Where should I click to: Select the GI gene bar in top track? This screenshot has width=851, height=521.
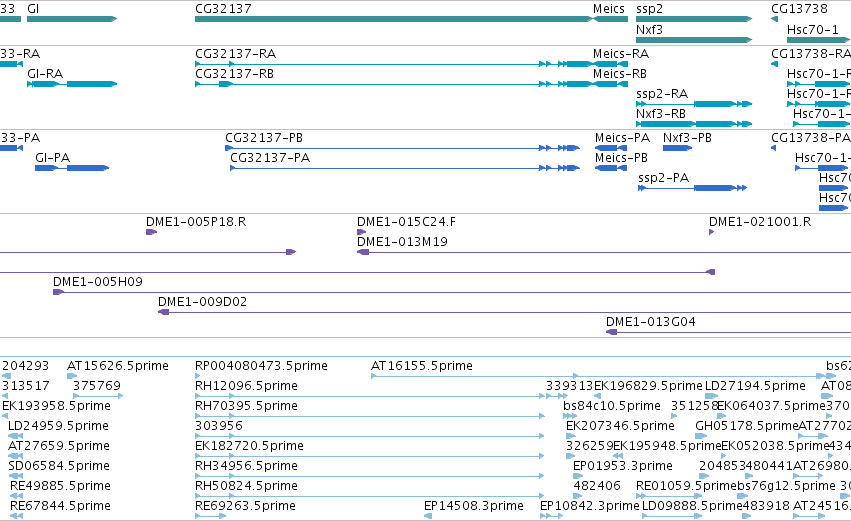pos(72,19)
